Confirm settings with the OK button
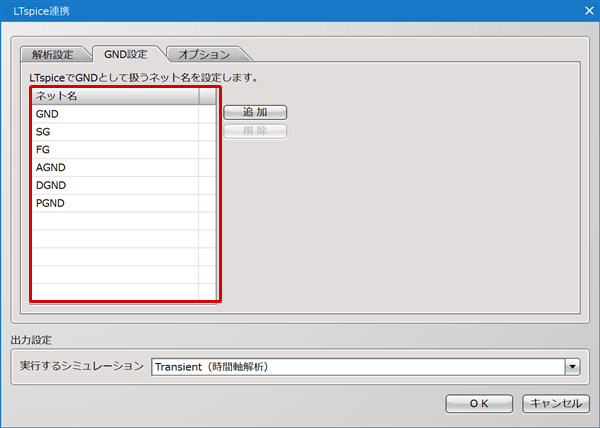This screenshot has width=600, height=428. tap(479, 403)
